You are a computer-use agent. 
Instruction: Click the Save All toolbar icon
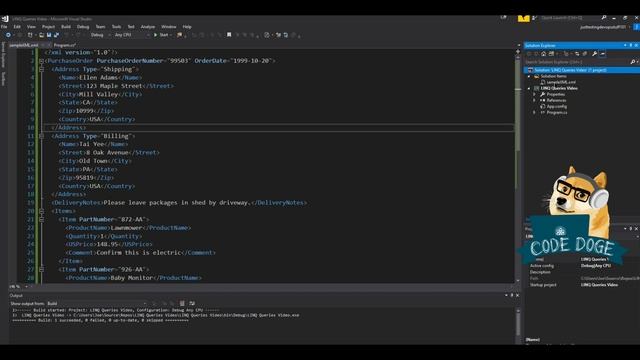tap(56, 35)
